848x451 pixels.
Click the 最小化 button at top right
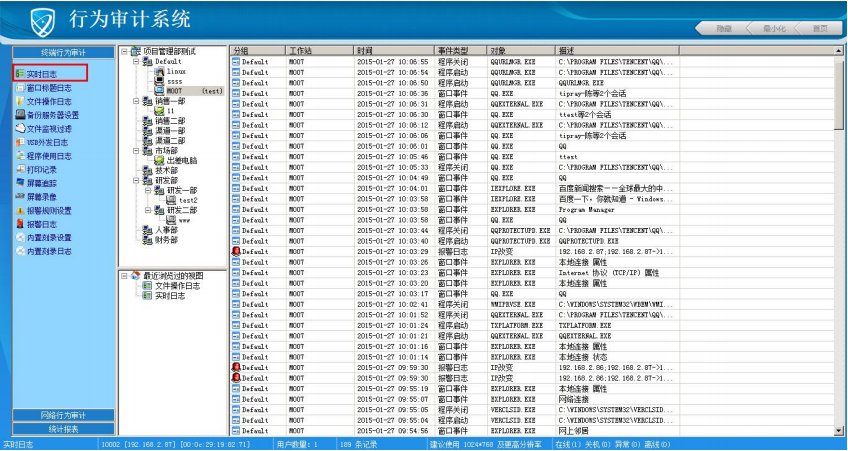774,28
